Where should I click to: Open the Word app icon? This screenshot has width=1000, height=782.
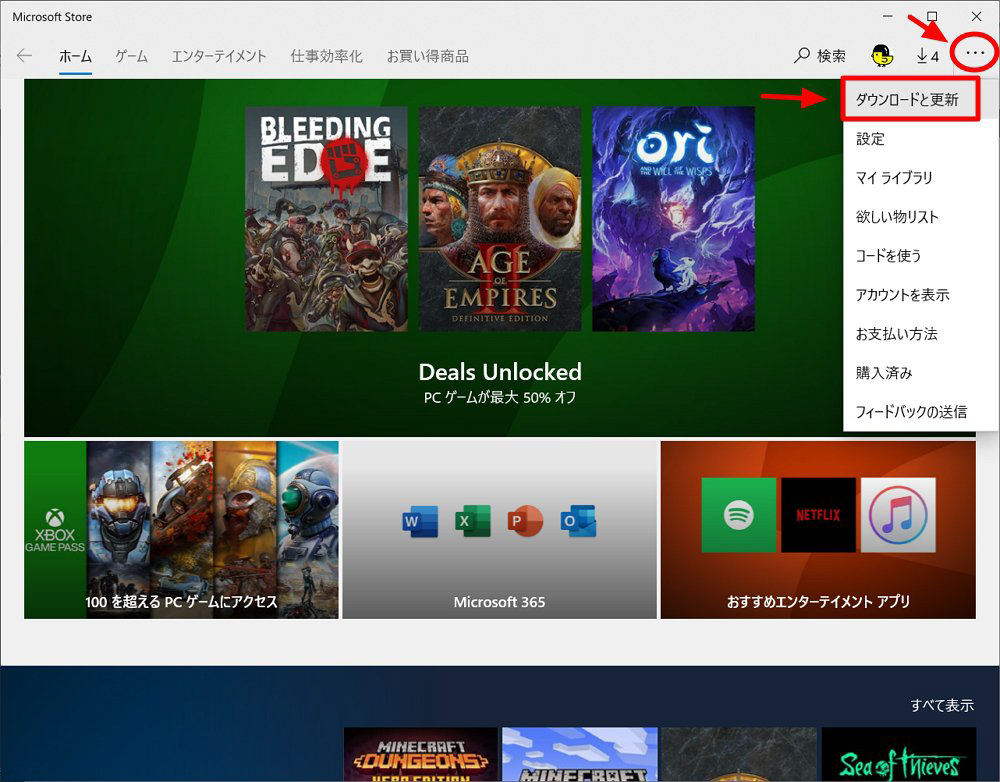point(420,520)
